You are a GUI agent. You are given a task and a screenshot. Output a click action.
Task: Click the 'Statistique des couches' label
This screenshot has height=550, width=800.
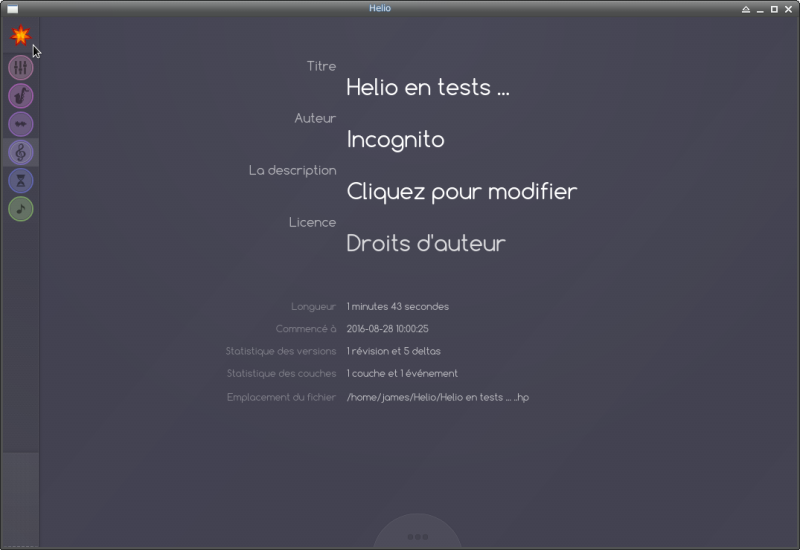point(281,373)
